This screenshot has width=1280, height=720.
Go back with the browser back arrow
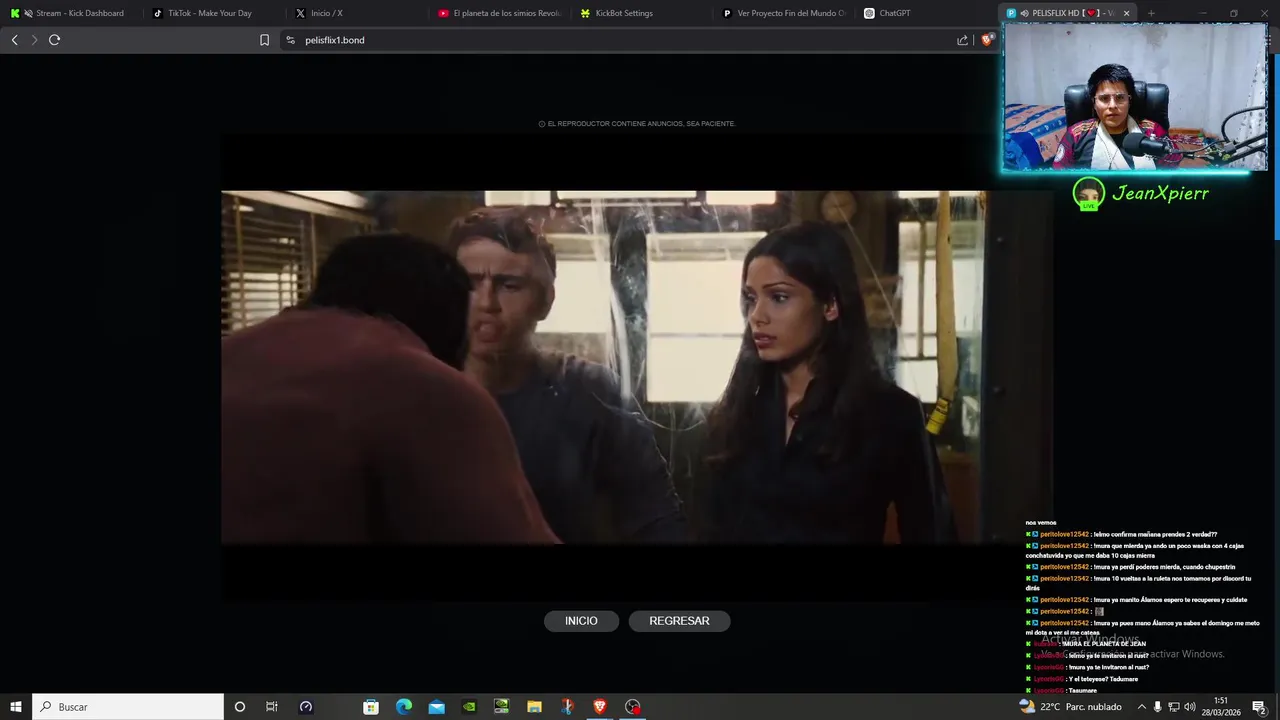(x=14, y=40)
